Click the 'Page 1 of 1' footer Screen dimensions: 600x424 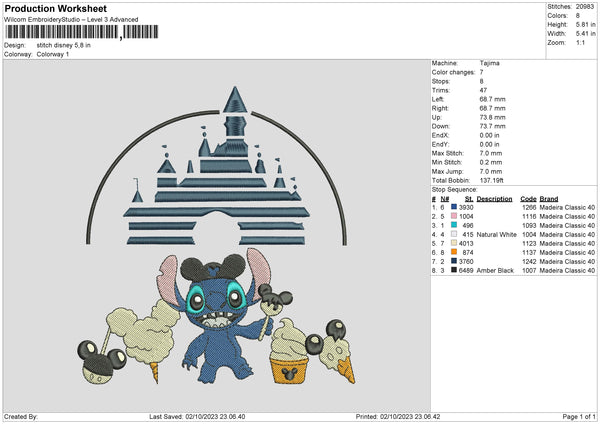point(579,416)
